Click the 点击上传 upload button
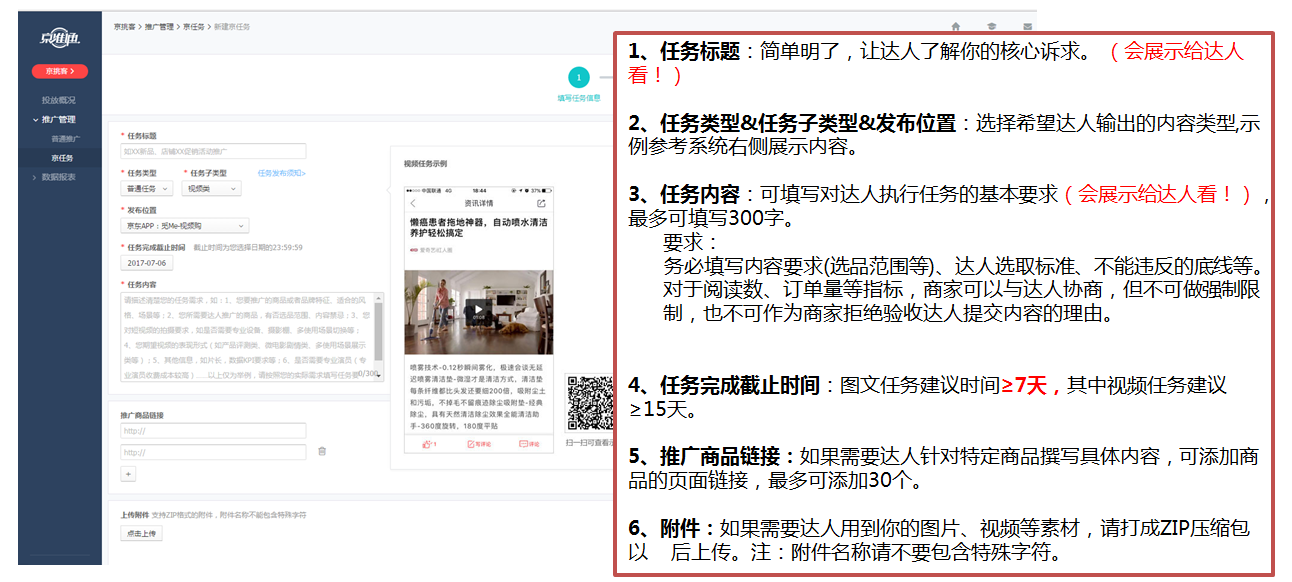The height and width of the screenshot is (582, 1292). [141, 533]
